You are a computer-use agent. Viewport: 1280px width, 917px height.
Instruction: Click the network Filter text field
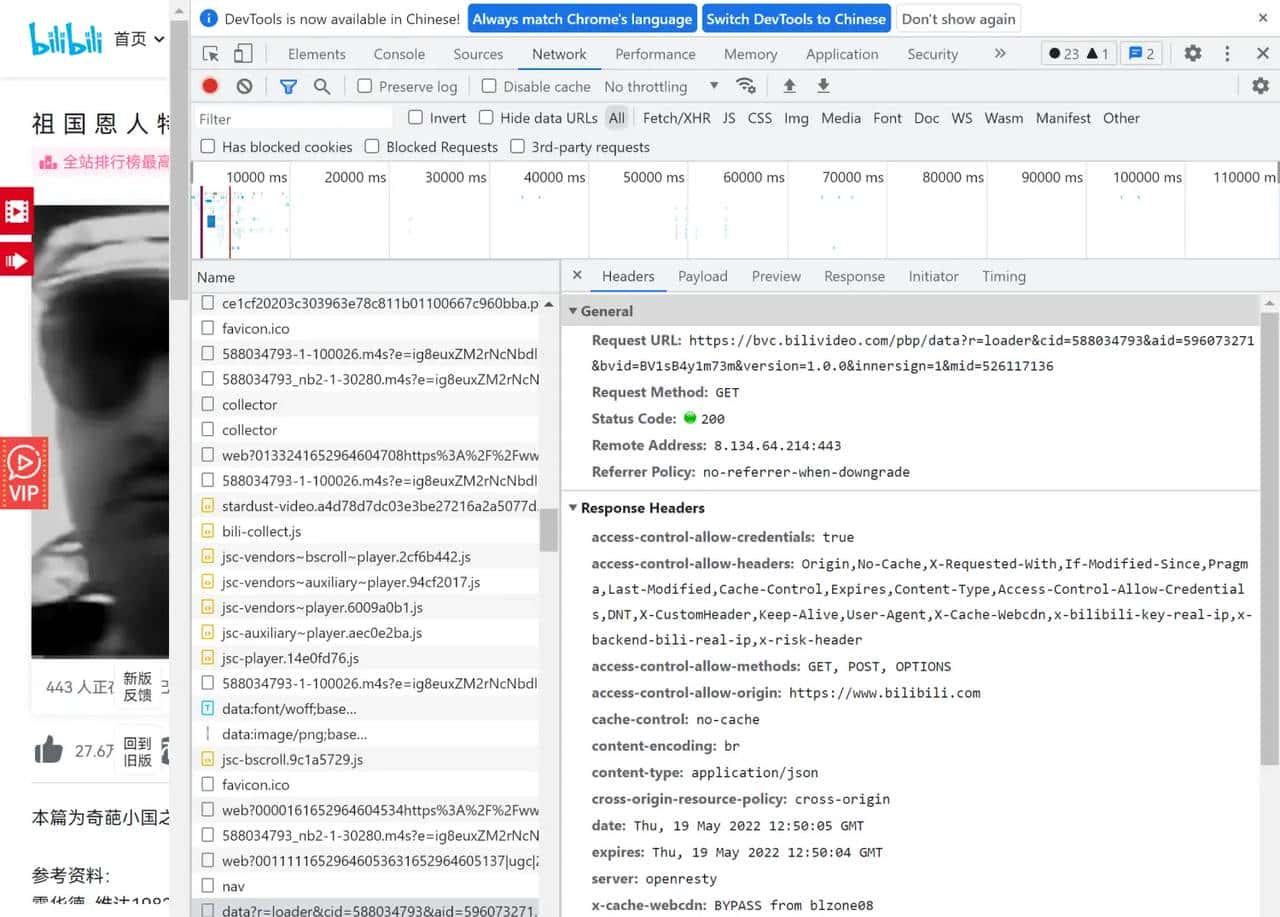coord(293,118)
